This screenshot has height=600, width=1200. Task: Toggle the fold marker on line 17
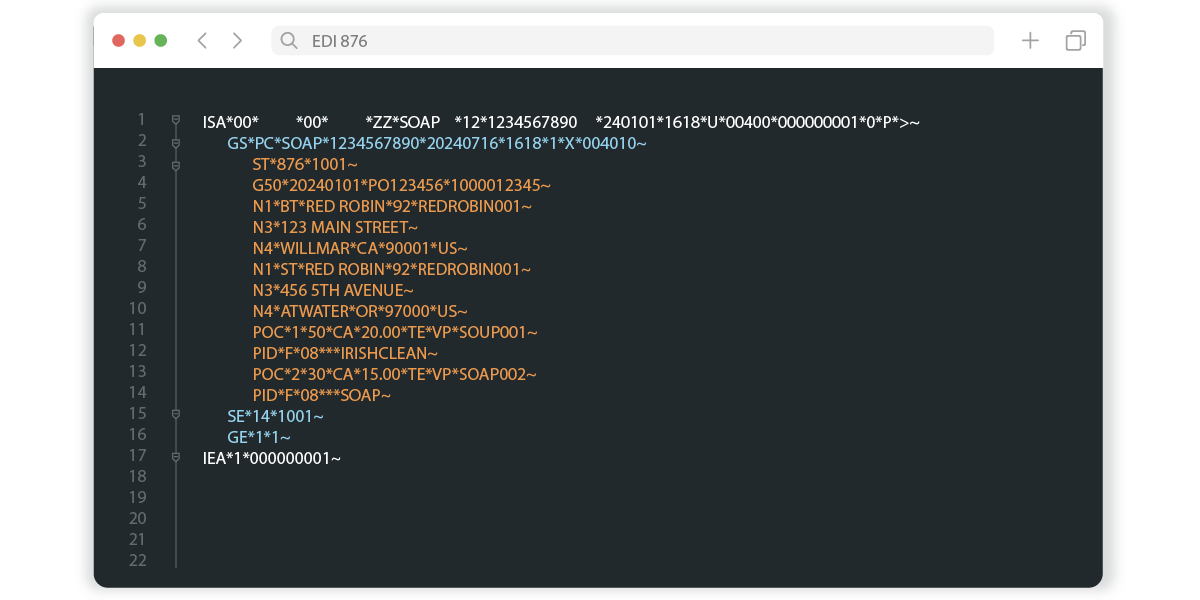(x=176, y=456)
